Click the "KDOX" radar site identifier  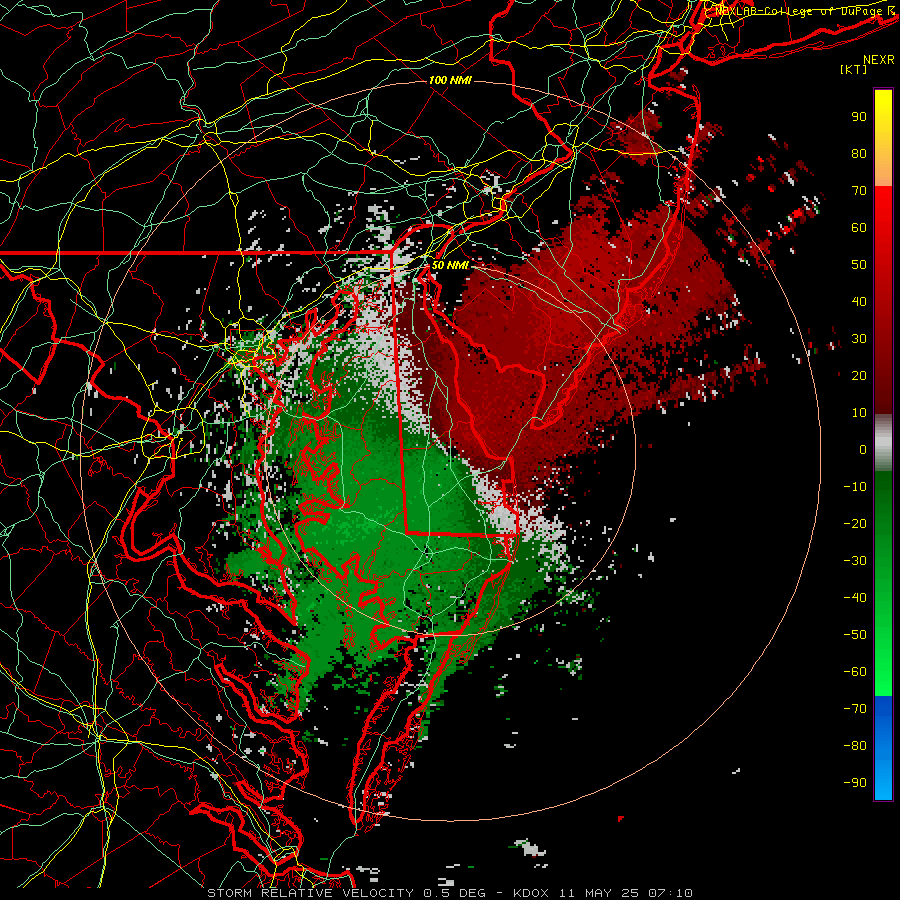531,893
